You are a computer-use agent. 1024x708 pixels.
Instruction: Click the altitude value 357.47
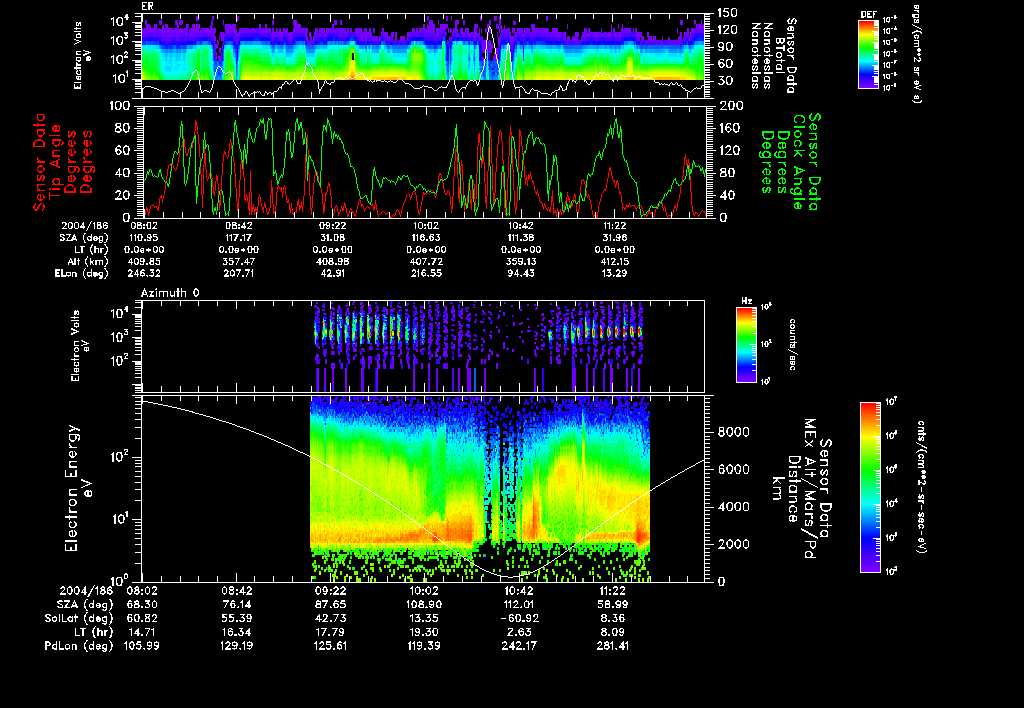[238, 262]
